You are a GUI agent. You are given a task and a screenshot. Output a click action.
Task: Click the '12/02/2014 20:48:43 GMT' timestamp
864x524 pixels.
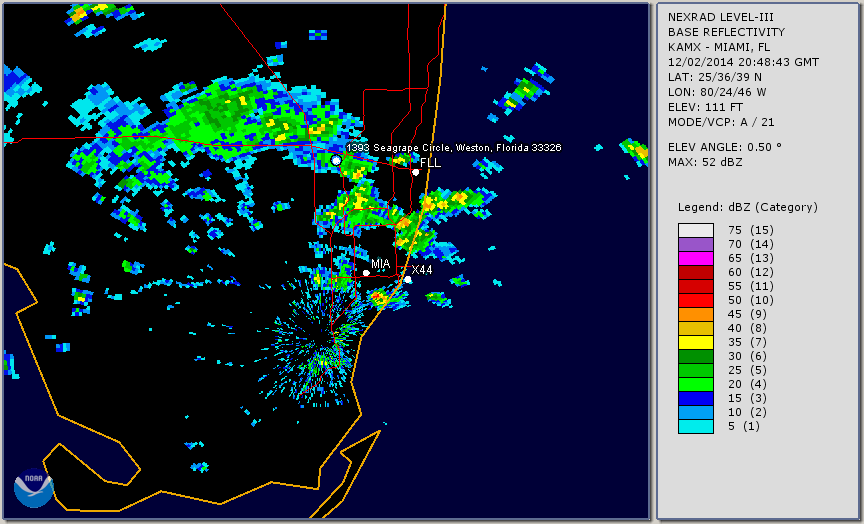(743, 62)
